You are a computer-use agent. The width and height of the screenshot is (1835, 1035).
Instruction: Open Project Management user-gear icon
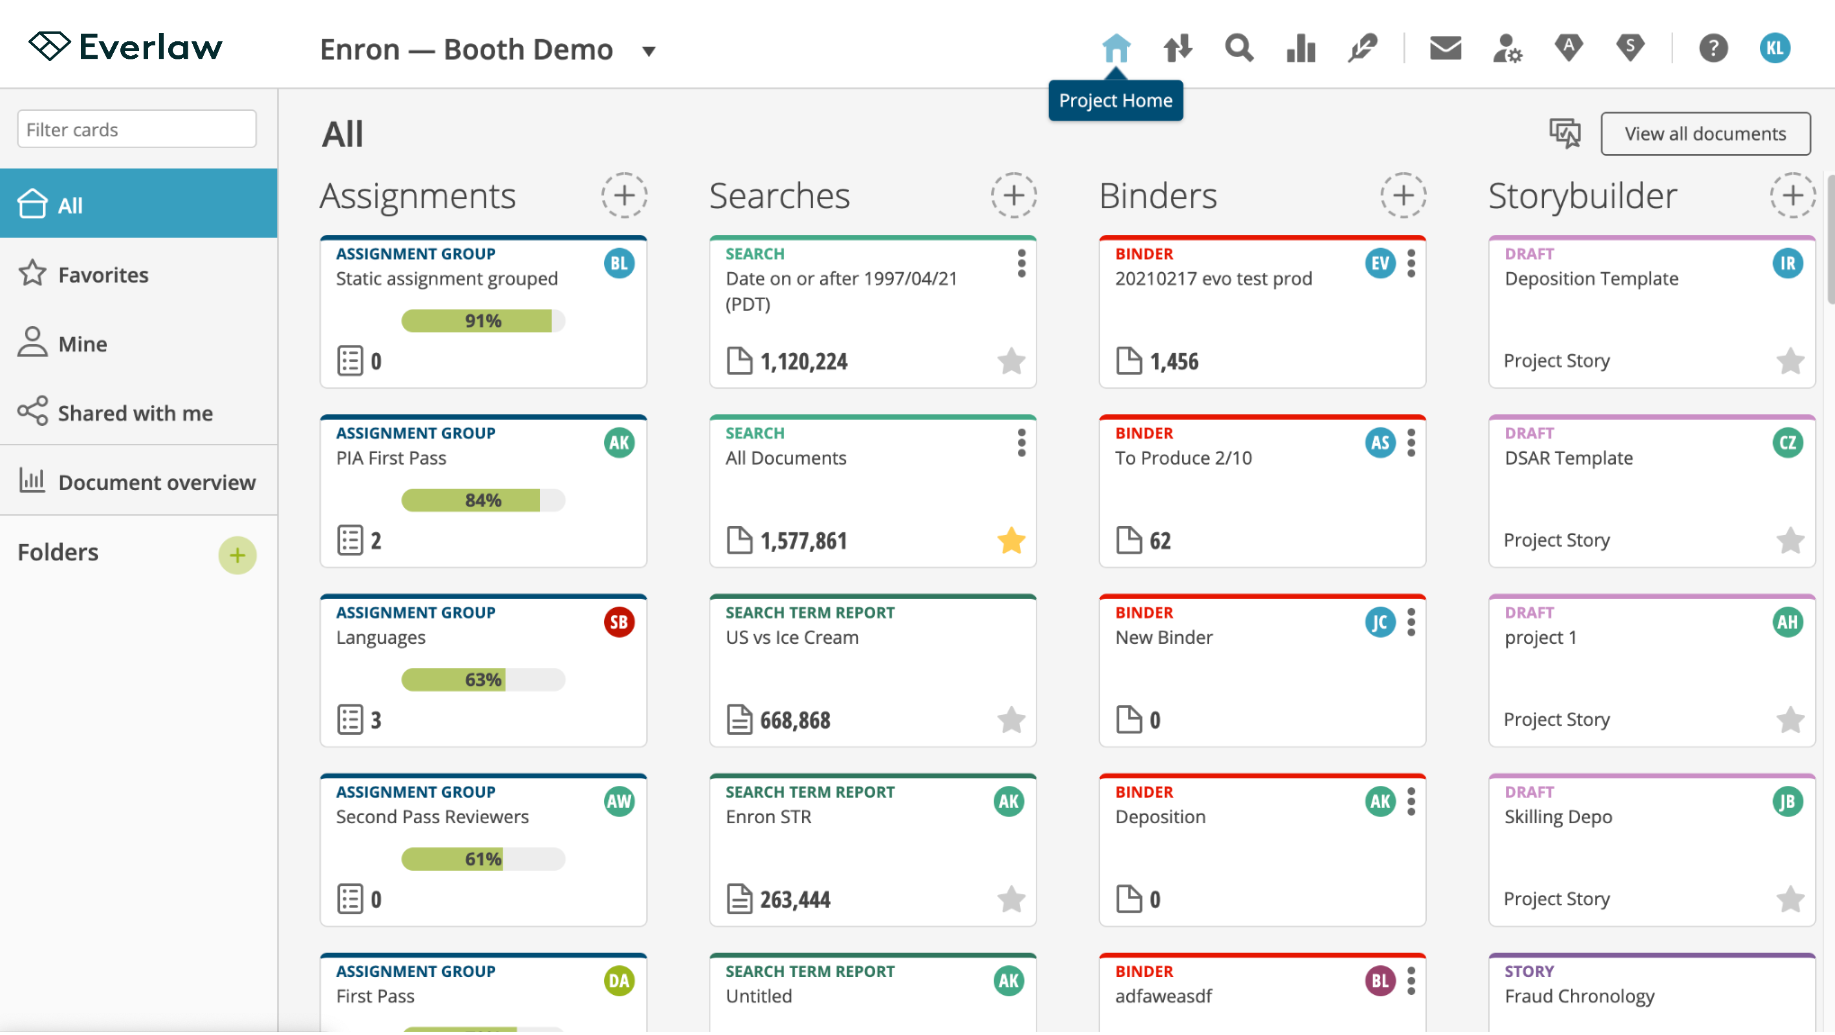(x=1507, y=48)
